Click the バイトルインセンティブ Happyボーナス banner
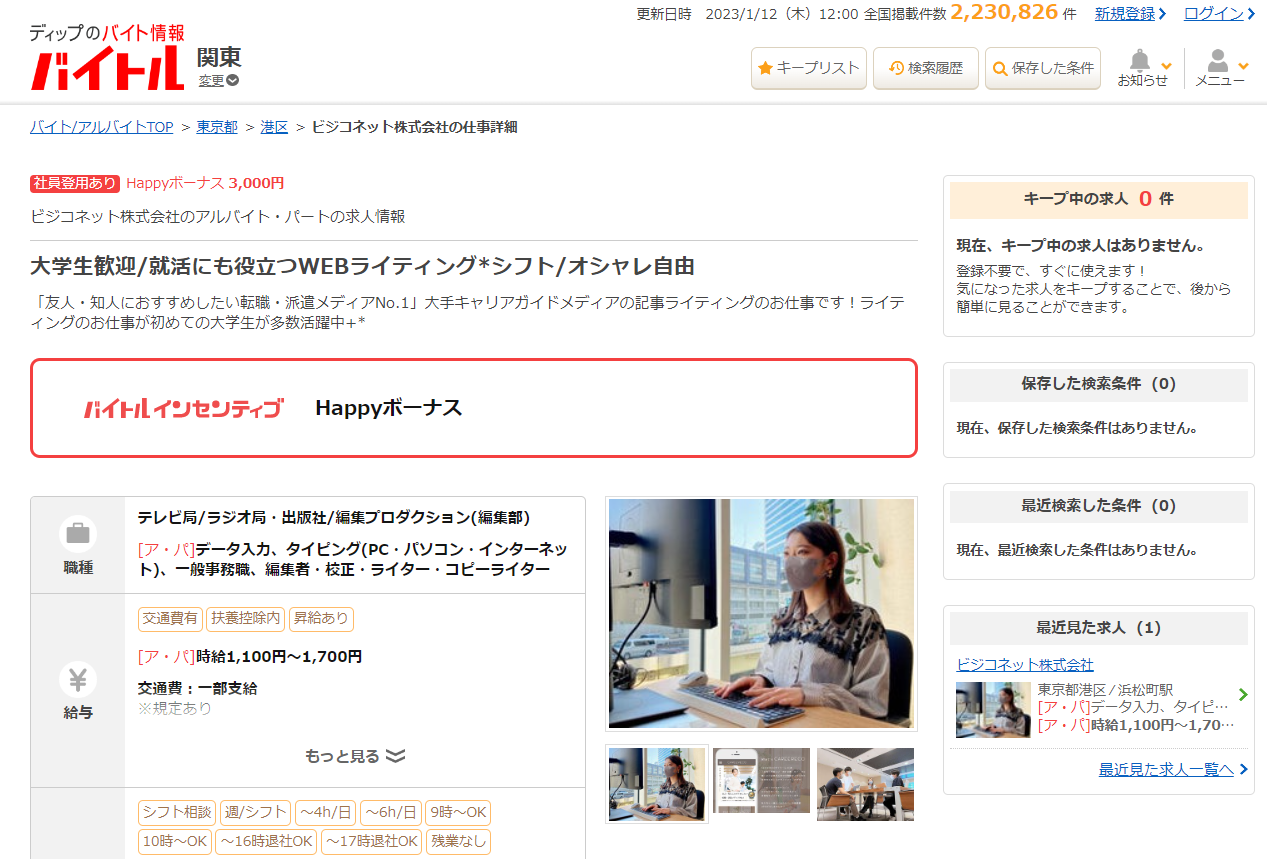 pyautogui.click(x=474, y=408)
